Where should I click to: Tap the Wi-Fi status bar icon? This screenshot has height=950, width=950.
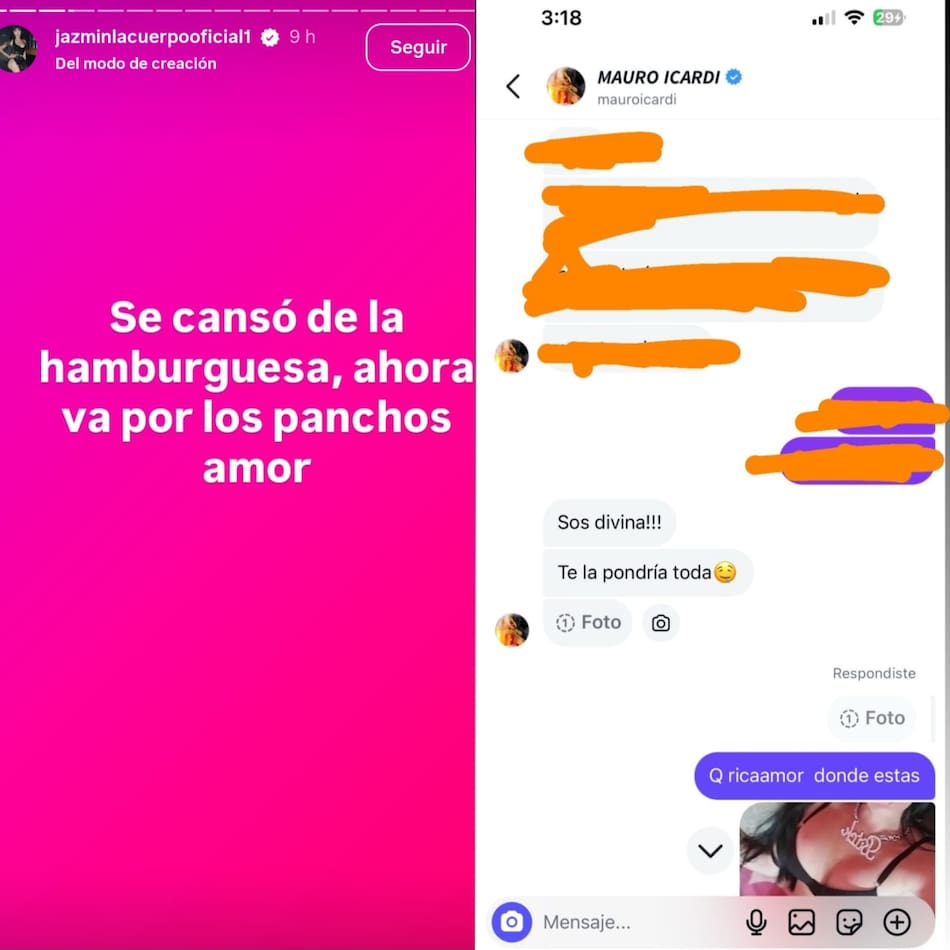coord(854,18)
